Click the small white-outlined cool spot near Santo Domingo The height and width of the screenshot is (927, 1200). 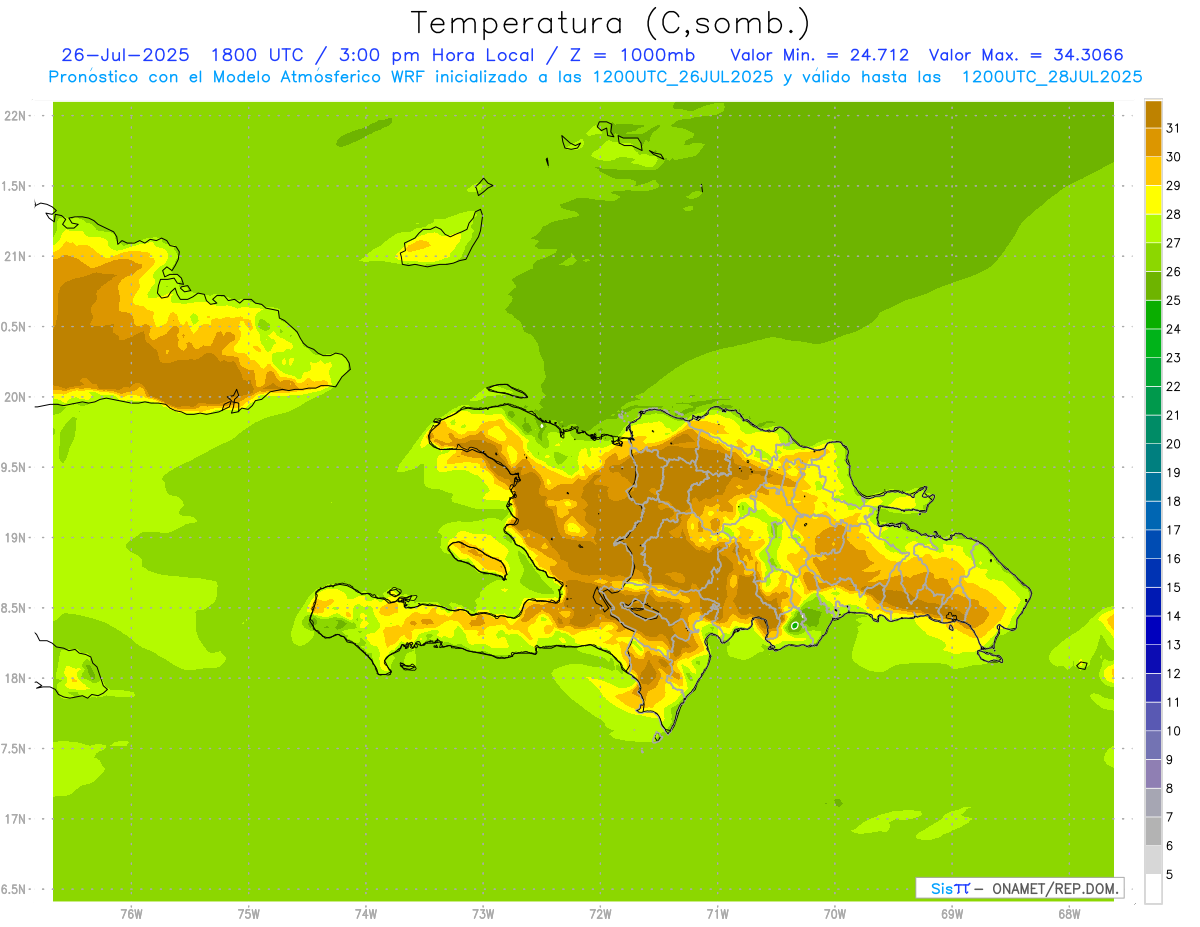[x=794, y=625]
